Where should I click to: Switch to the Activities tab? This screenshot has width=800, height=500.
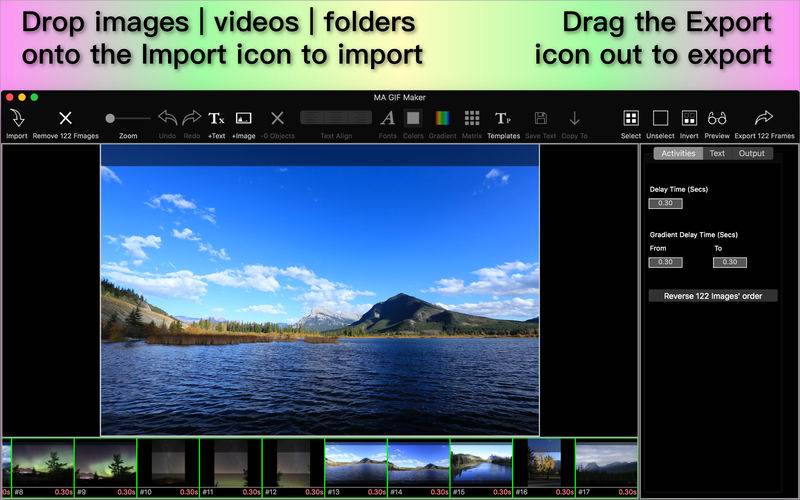click(x=678, y=153)
